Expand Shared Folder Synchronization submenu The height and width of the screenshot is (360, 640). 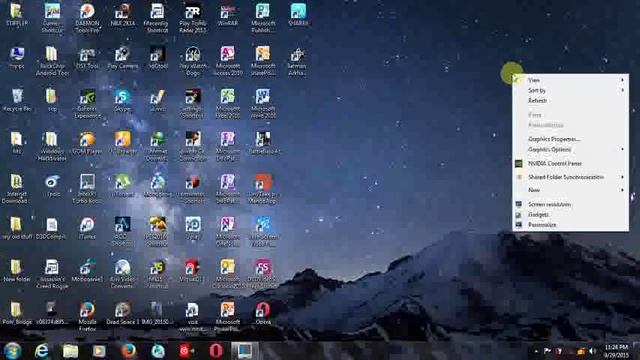[x=571, y=177]
